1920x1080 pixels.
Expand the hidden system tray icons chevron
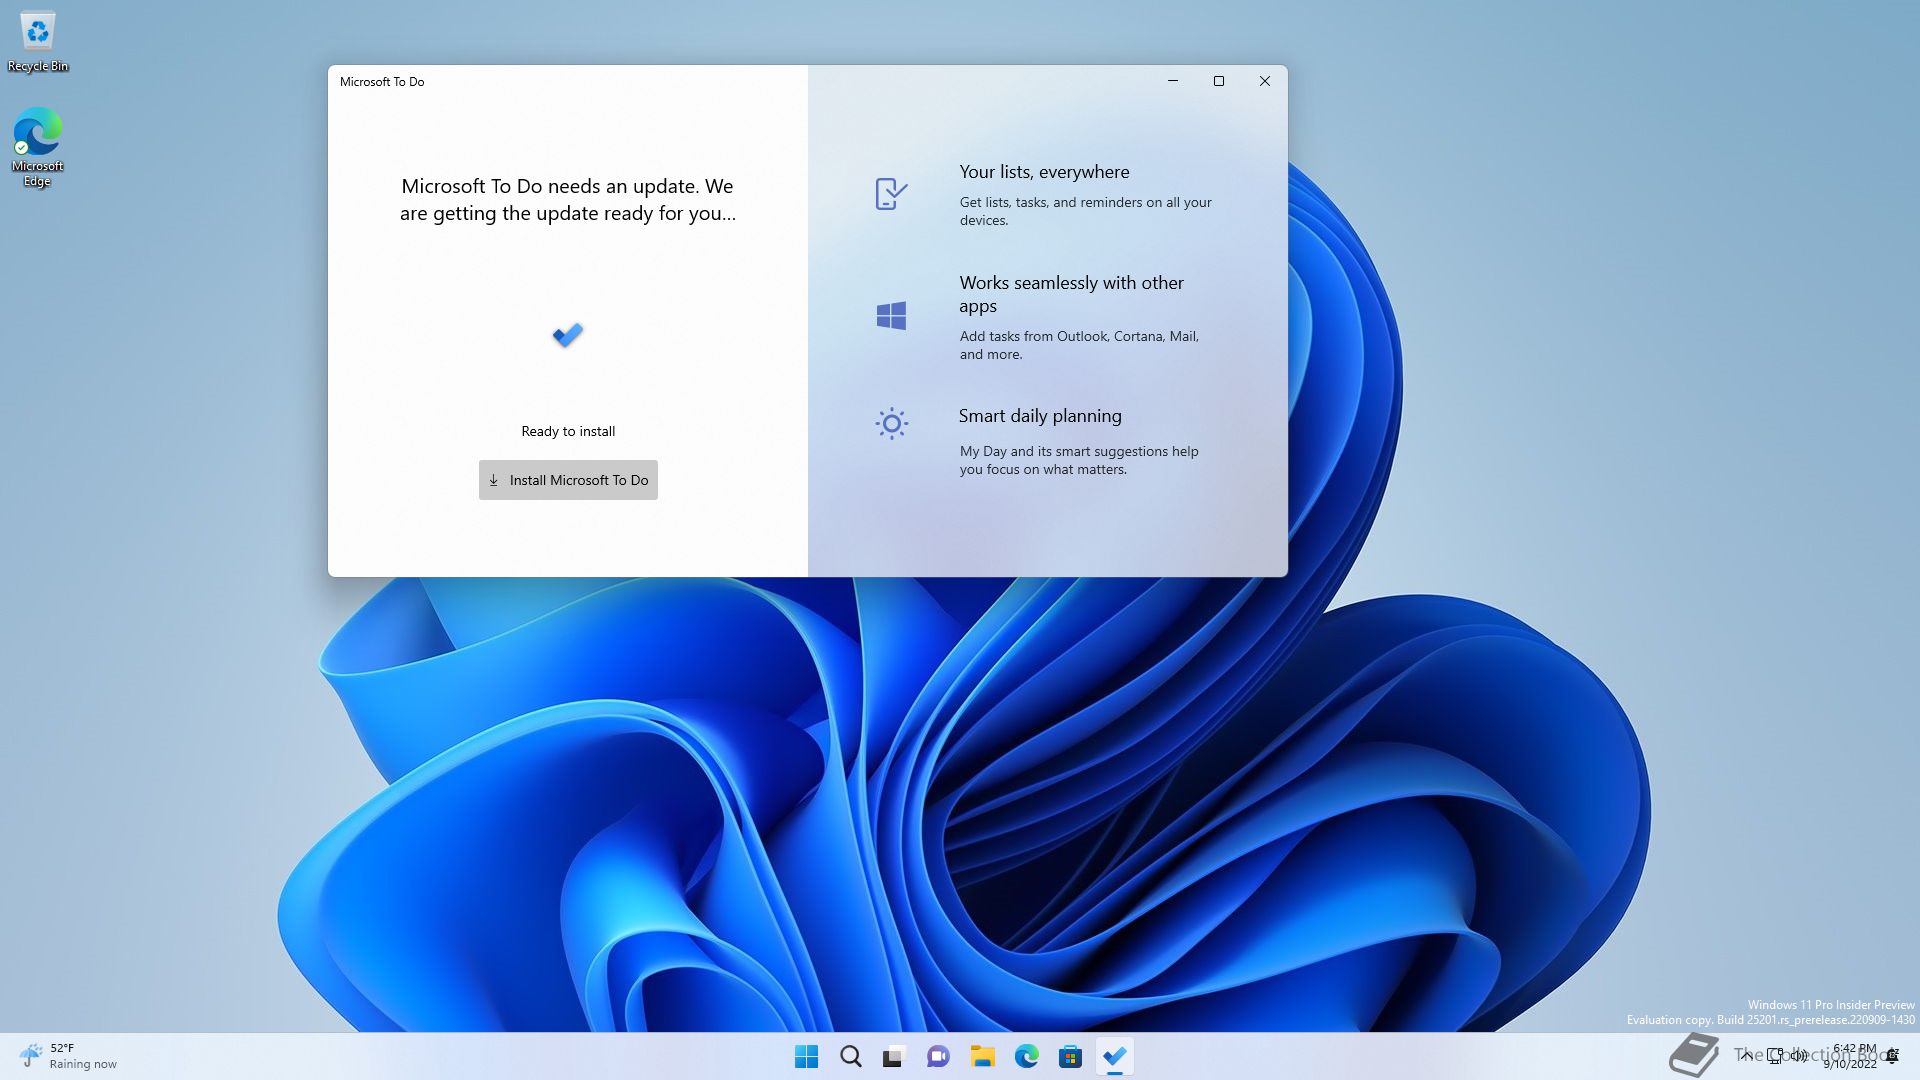point(1746,1056)
